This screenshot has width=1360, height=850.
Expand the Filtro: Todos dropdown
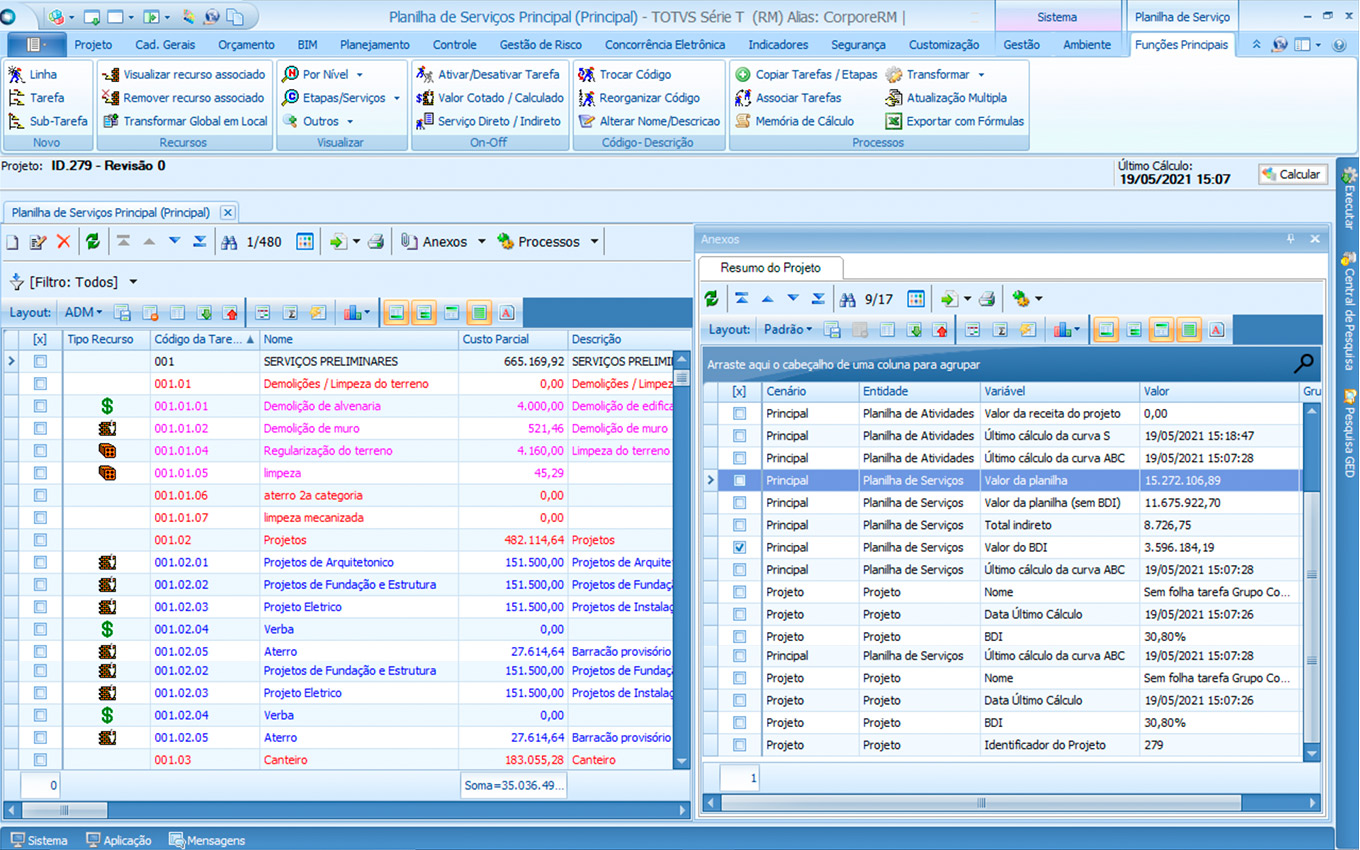coord(133,282)
